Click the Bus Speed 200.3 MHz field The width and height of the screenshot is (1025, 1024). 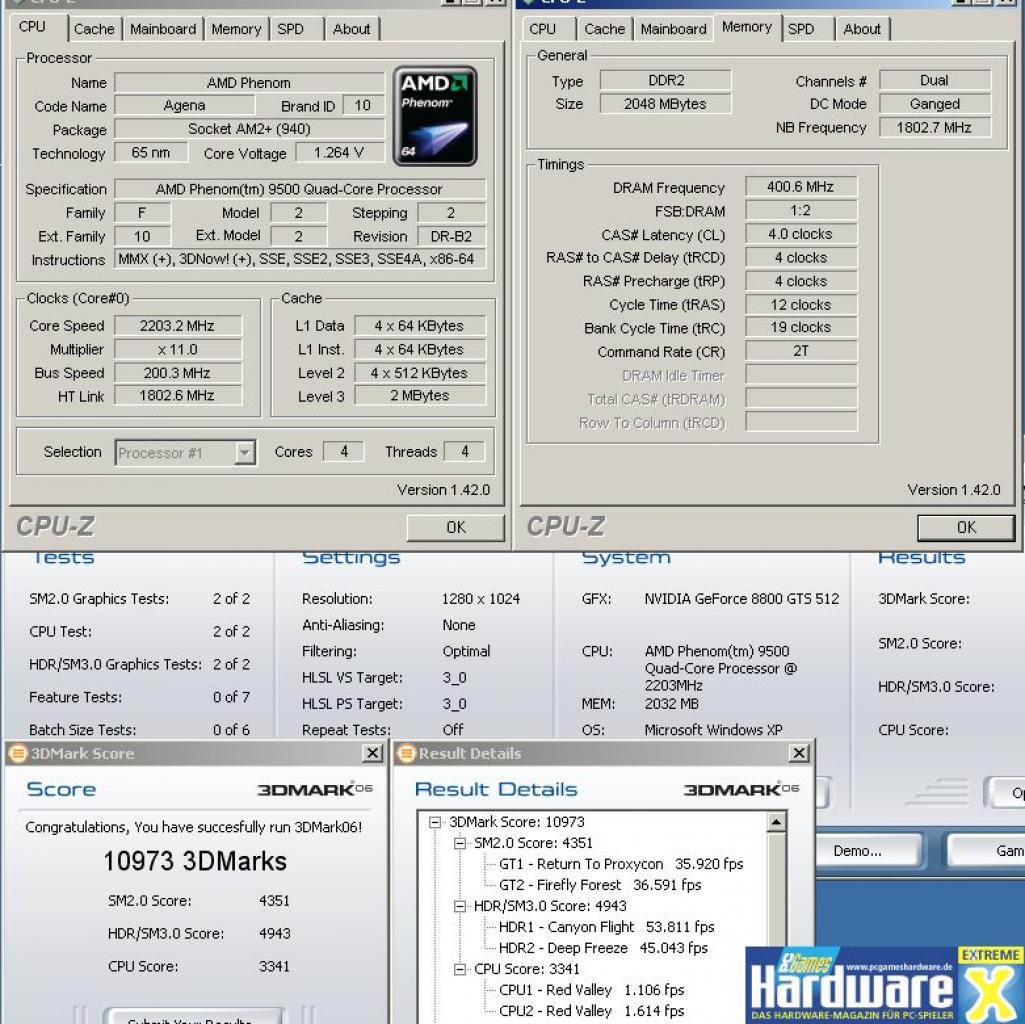click(178, 373)
